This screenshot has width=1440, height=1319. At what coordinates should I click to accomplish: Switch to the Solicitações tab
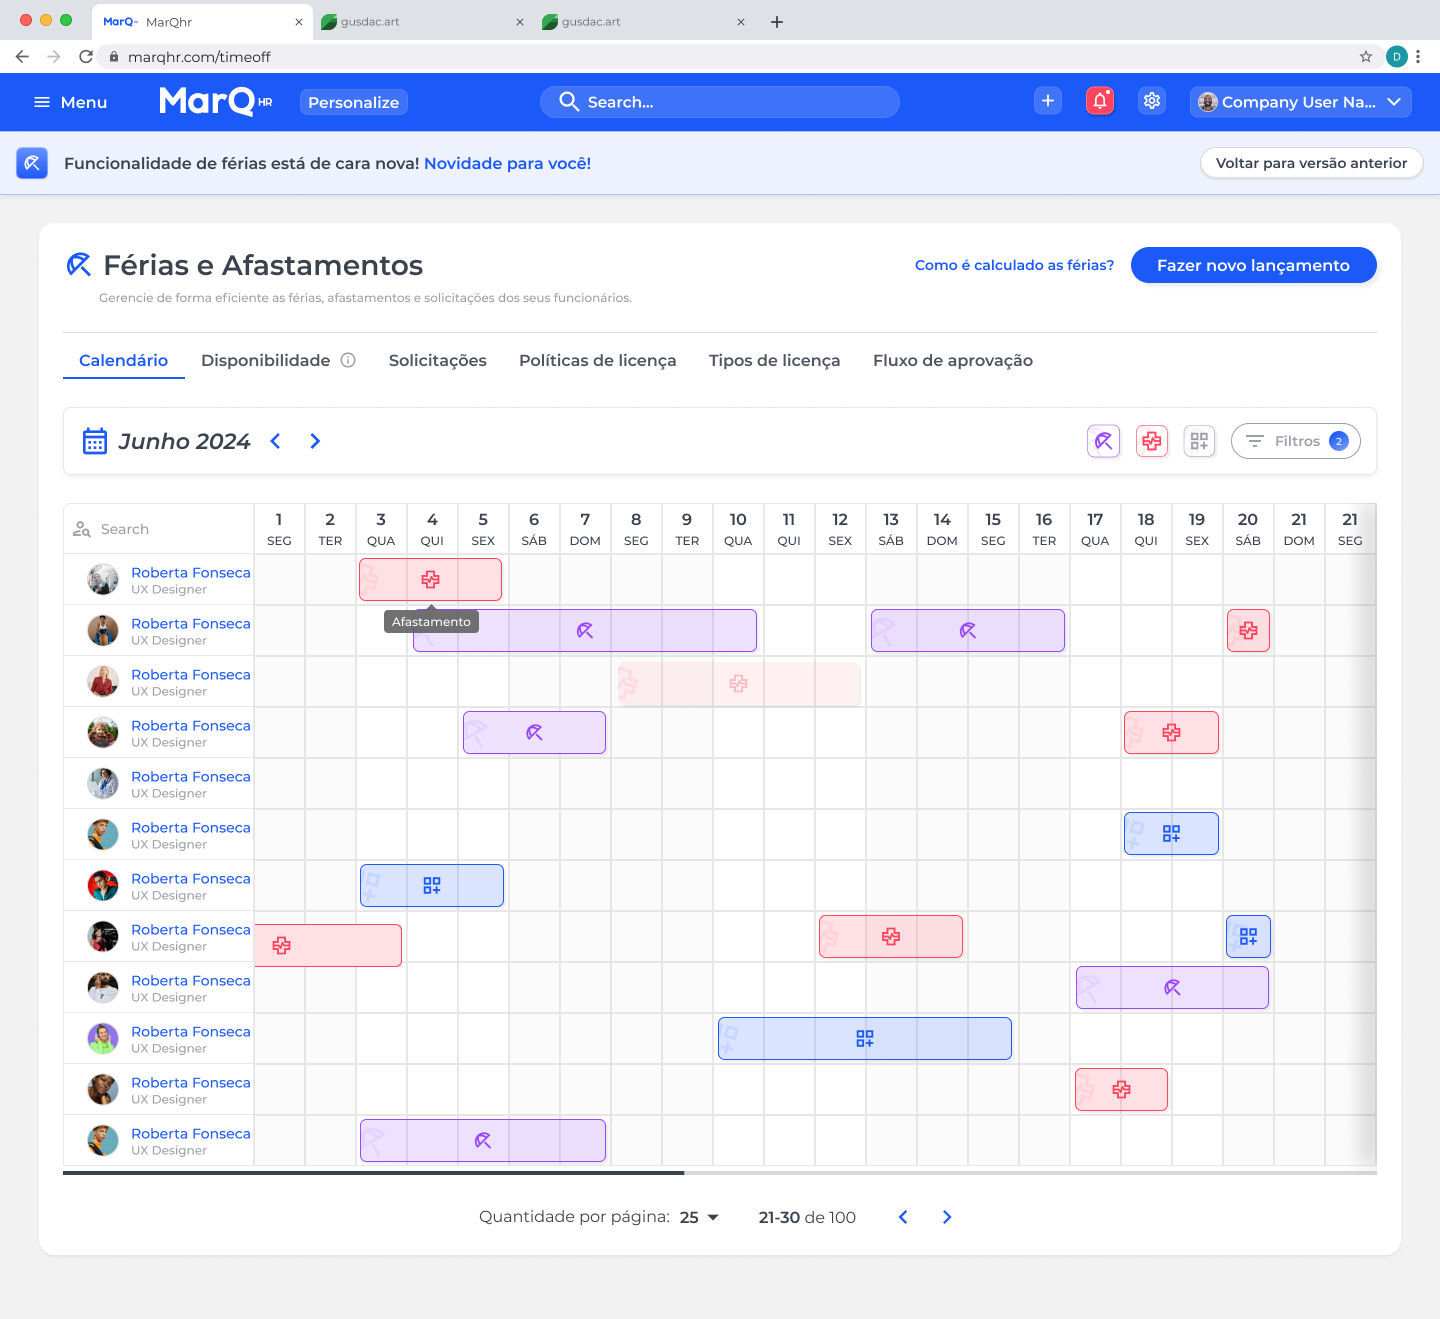pyautogui.click(x=437, y=360)
